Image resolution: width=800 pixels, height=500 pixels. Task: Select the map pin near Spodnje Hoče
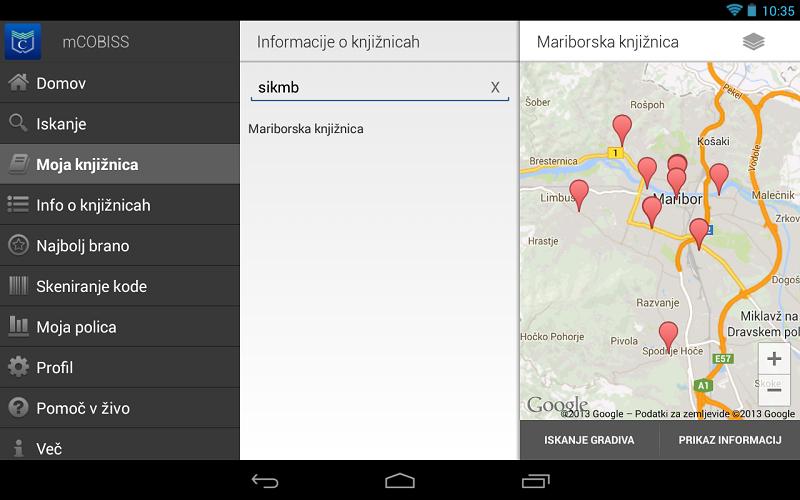[x=668, y=337]
